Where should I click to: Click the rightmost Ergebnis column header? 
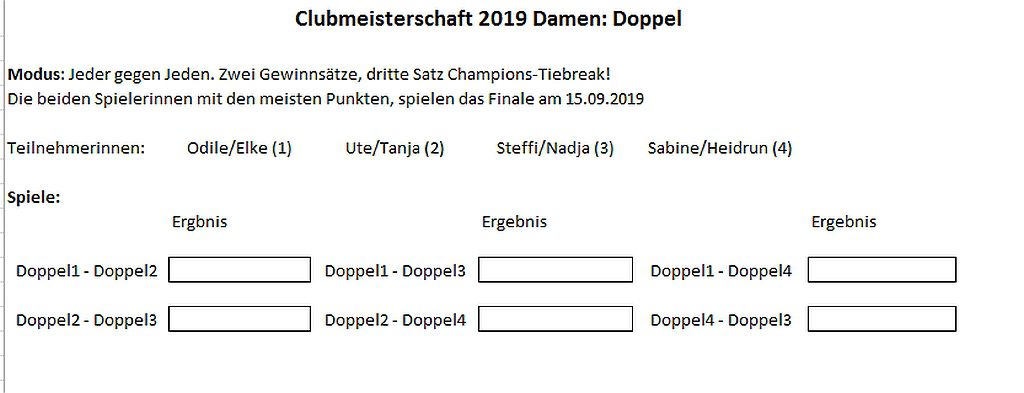pyautogui.click(x=844, y=221)
